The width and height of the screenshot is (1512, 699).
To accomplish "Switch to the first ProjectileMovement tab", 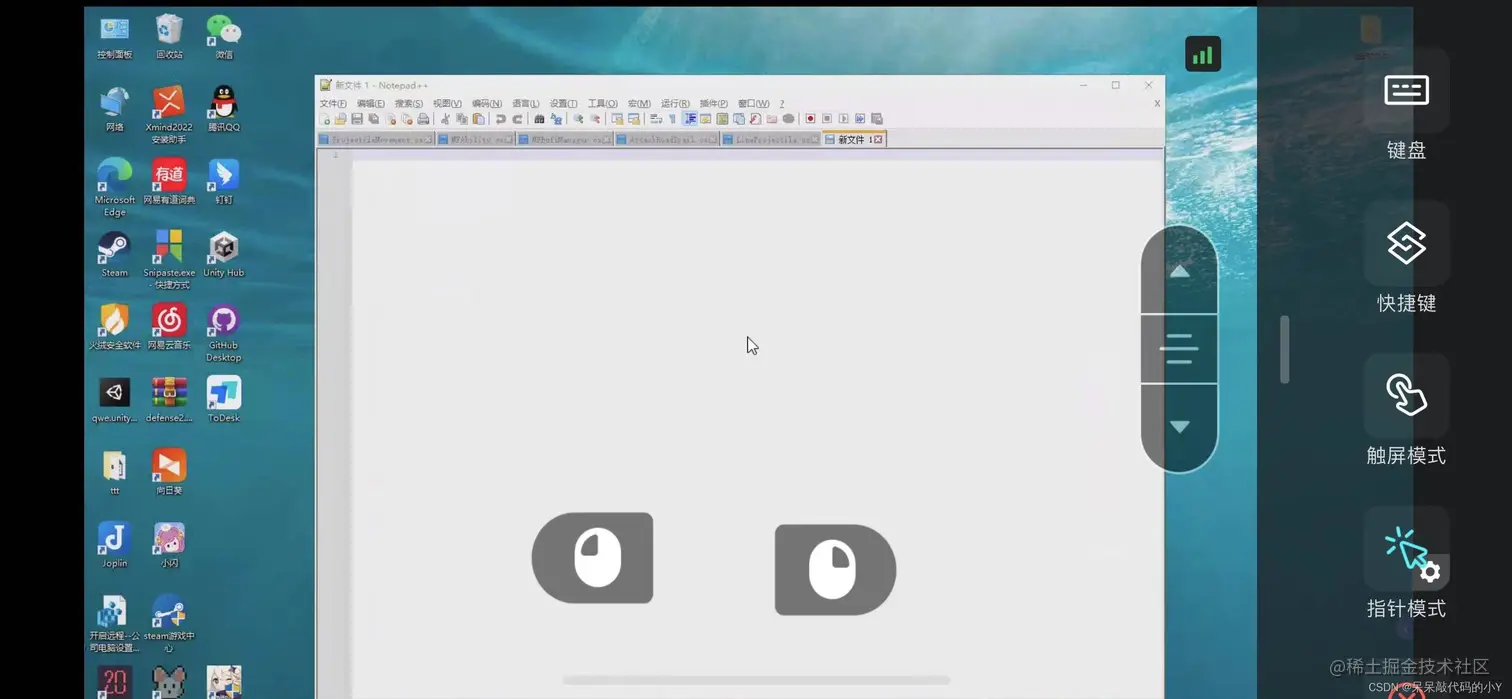I will click(375, 140).
